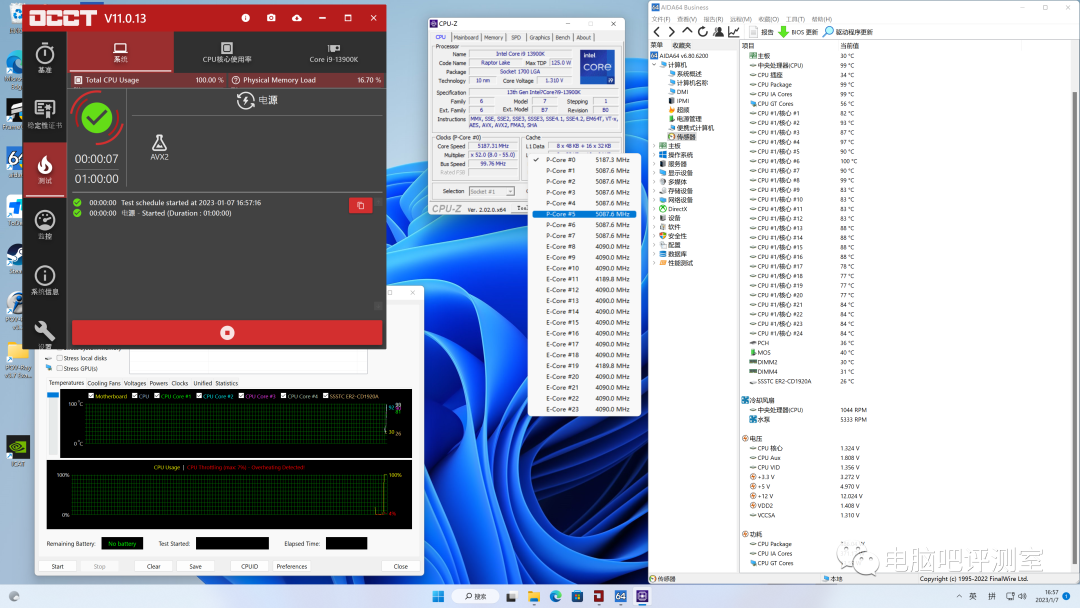The image size is (1080, 608).
Task: Expand the Server node in AIDA64 tree
Action: [x=654, y=164]
